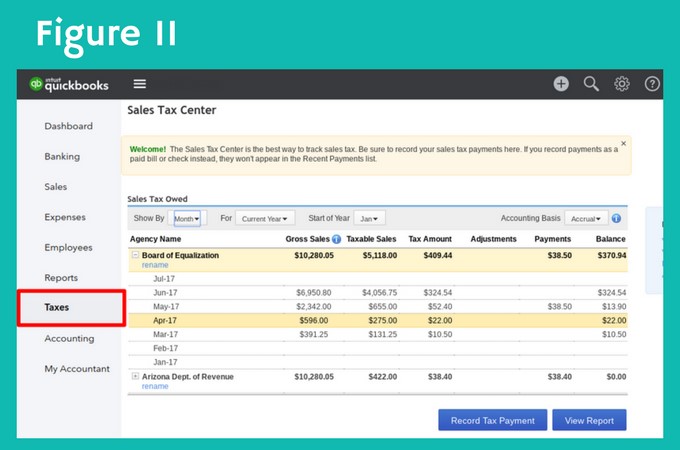The width and height of the screenshot is (680, 450).
Task: Open the help question mark
Action: point(652,84)
